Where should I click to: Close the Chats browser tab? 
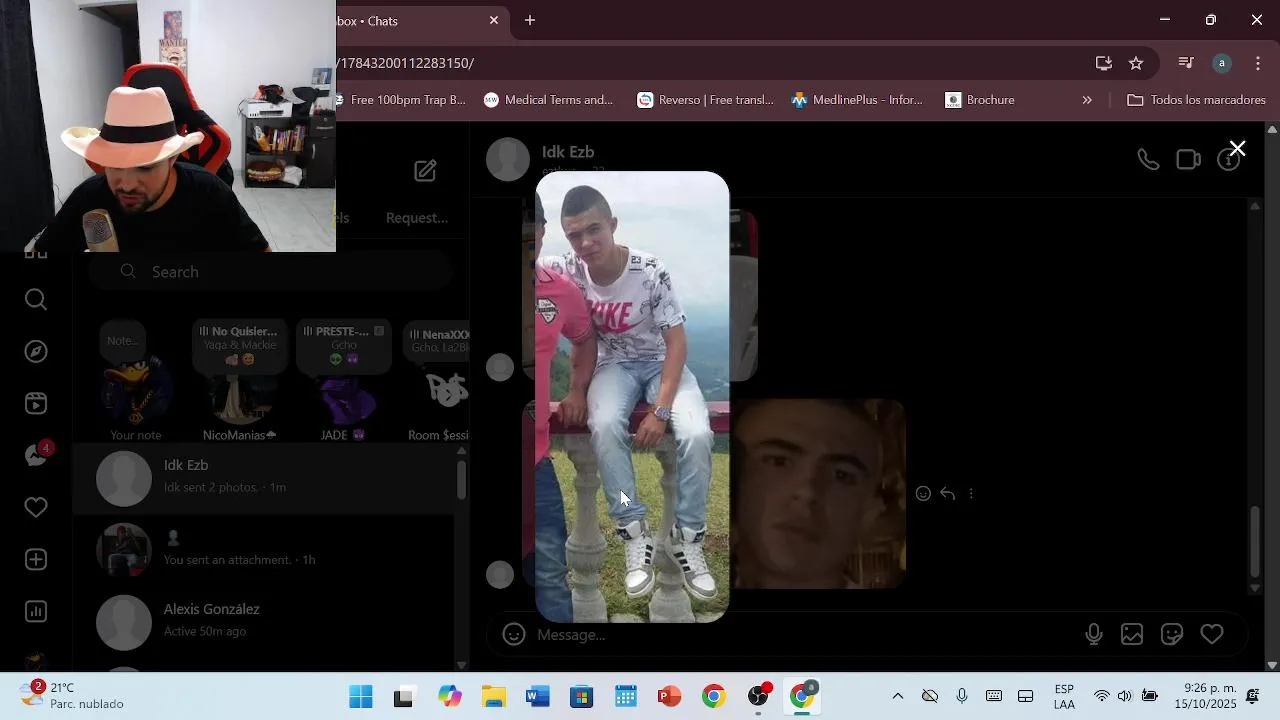(x=494, y=20)
